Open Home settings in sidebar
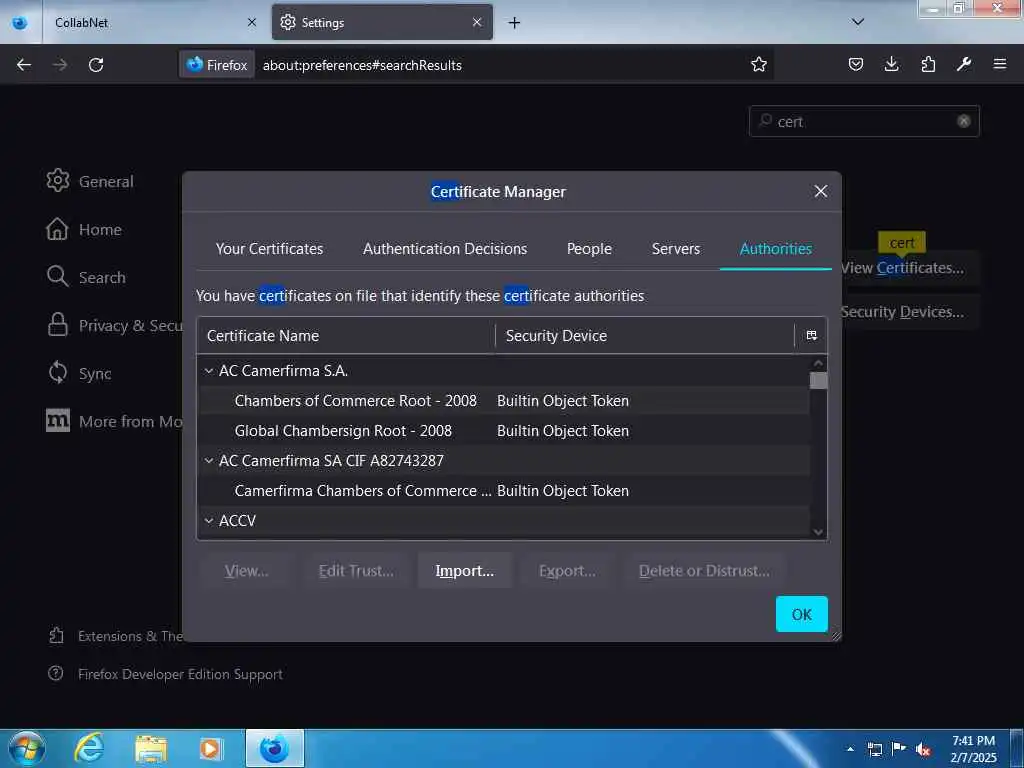The image size is (1024, 768). click(84, 229)
